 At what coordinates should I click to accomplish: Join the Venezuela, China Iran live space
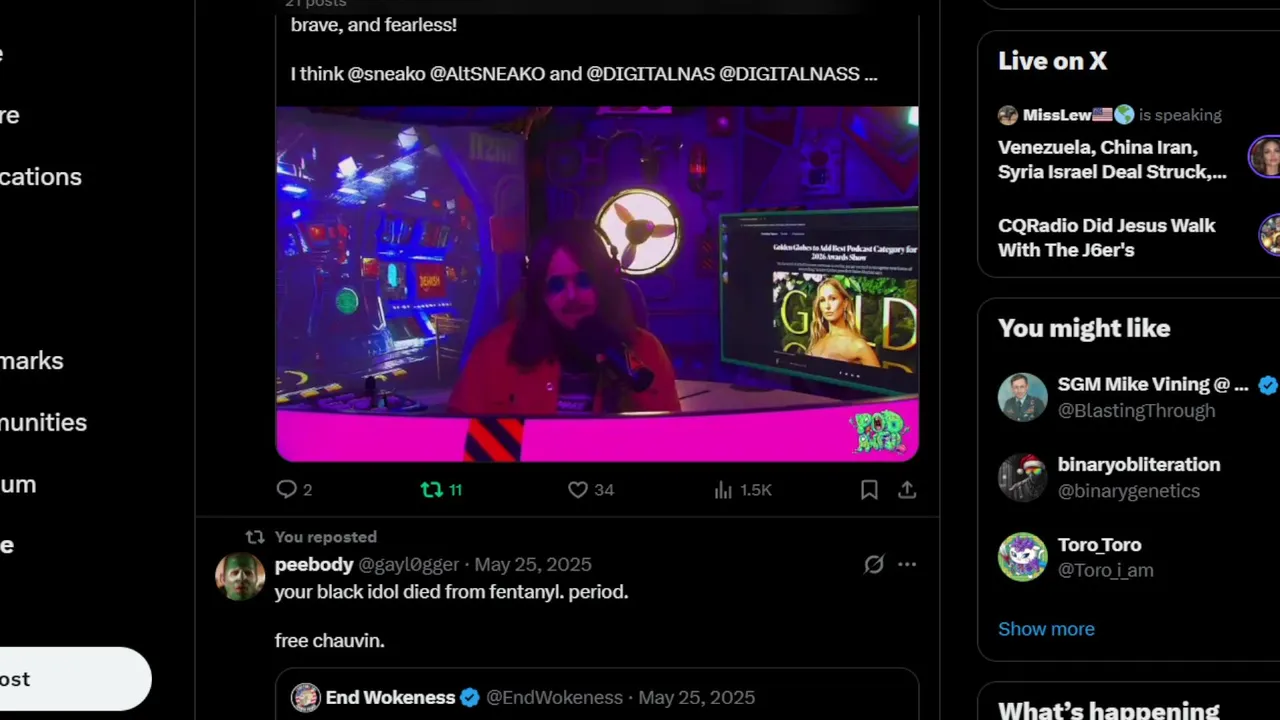1112,160
